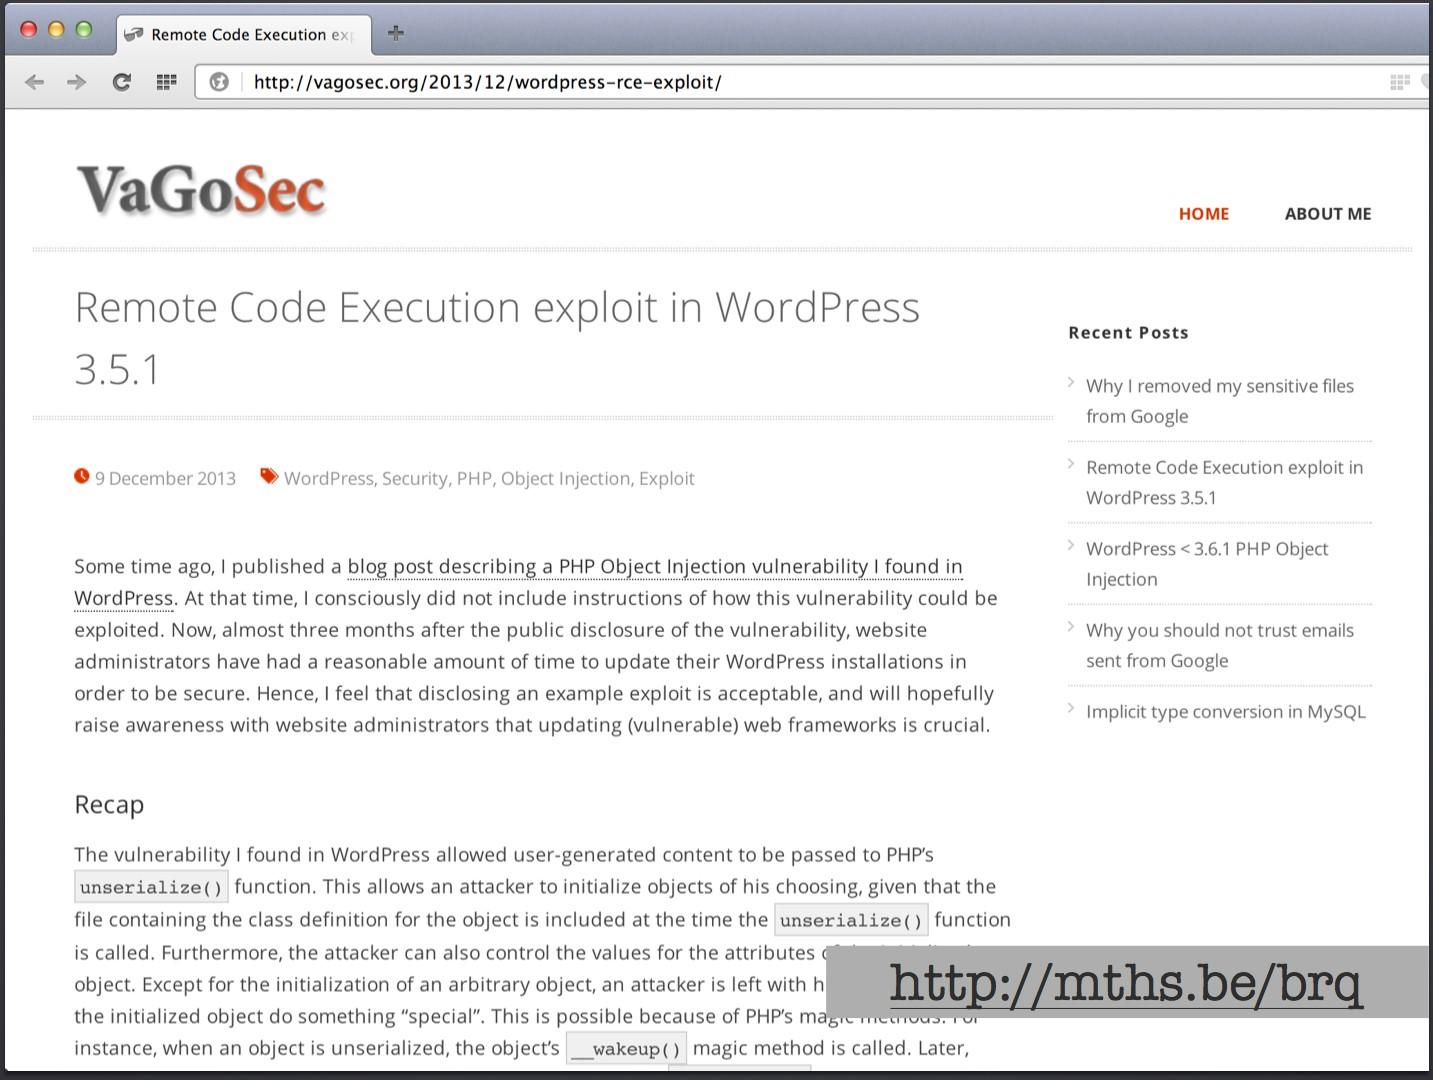
Task: Click the VaGoSec logo
Action: click(201, 190)
